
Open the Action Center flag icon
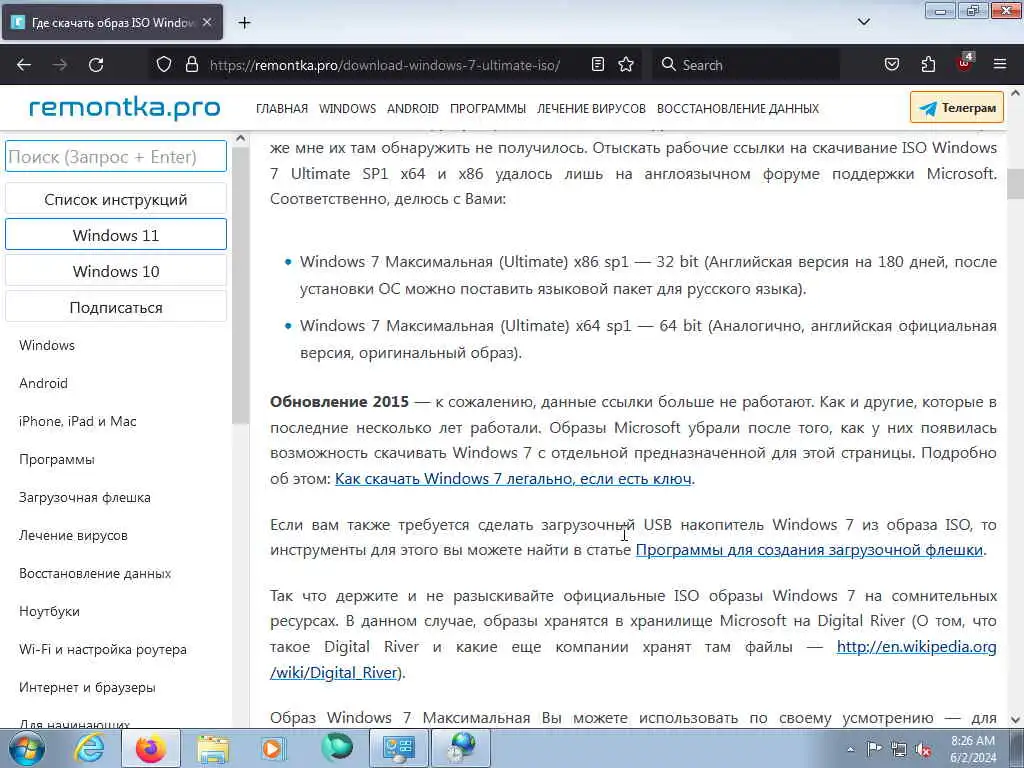point(874,749)
